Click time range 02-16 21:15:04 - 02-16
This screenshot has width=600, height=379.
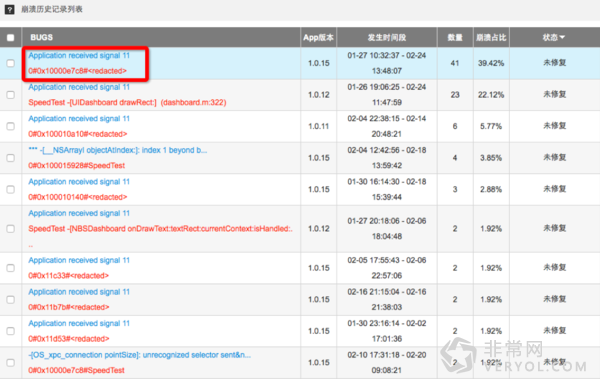[387, 300]
